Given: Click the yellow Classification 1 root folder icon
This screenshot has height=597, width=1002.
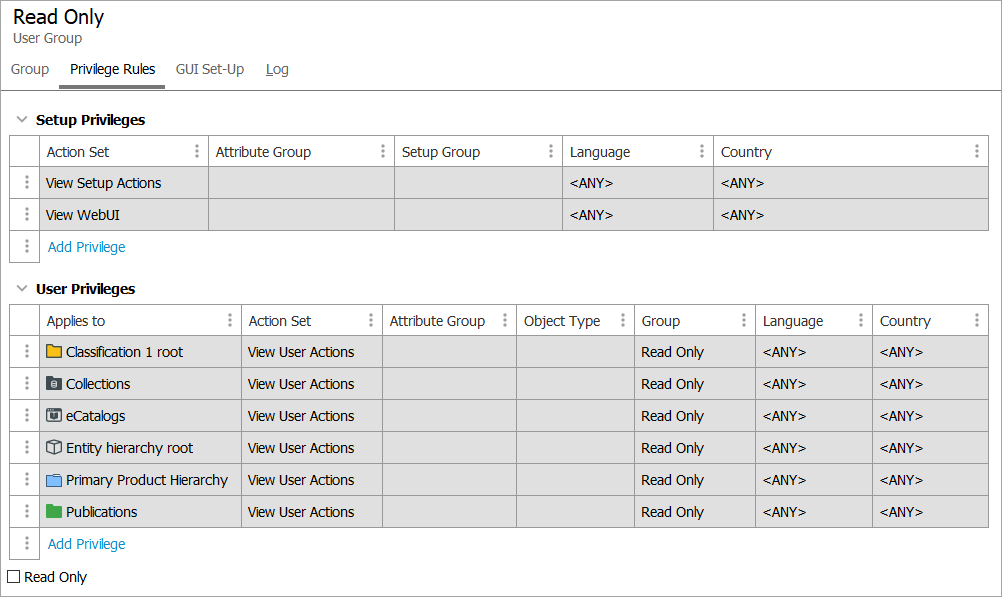Looking at the screenshot, I should pos(54,352).
